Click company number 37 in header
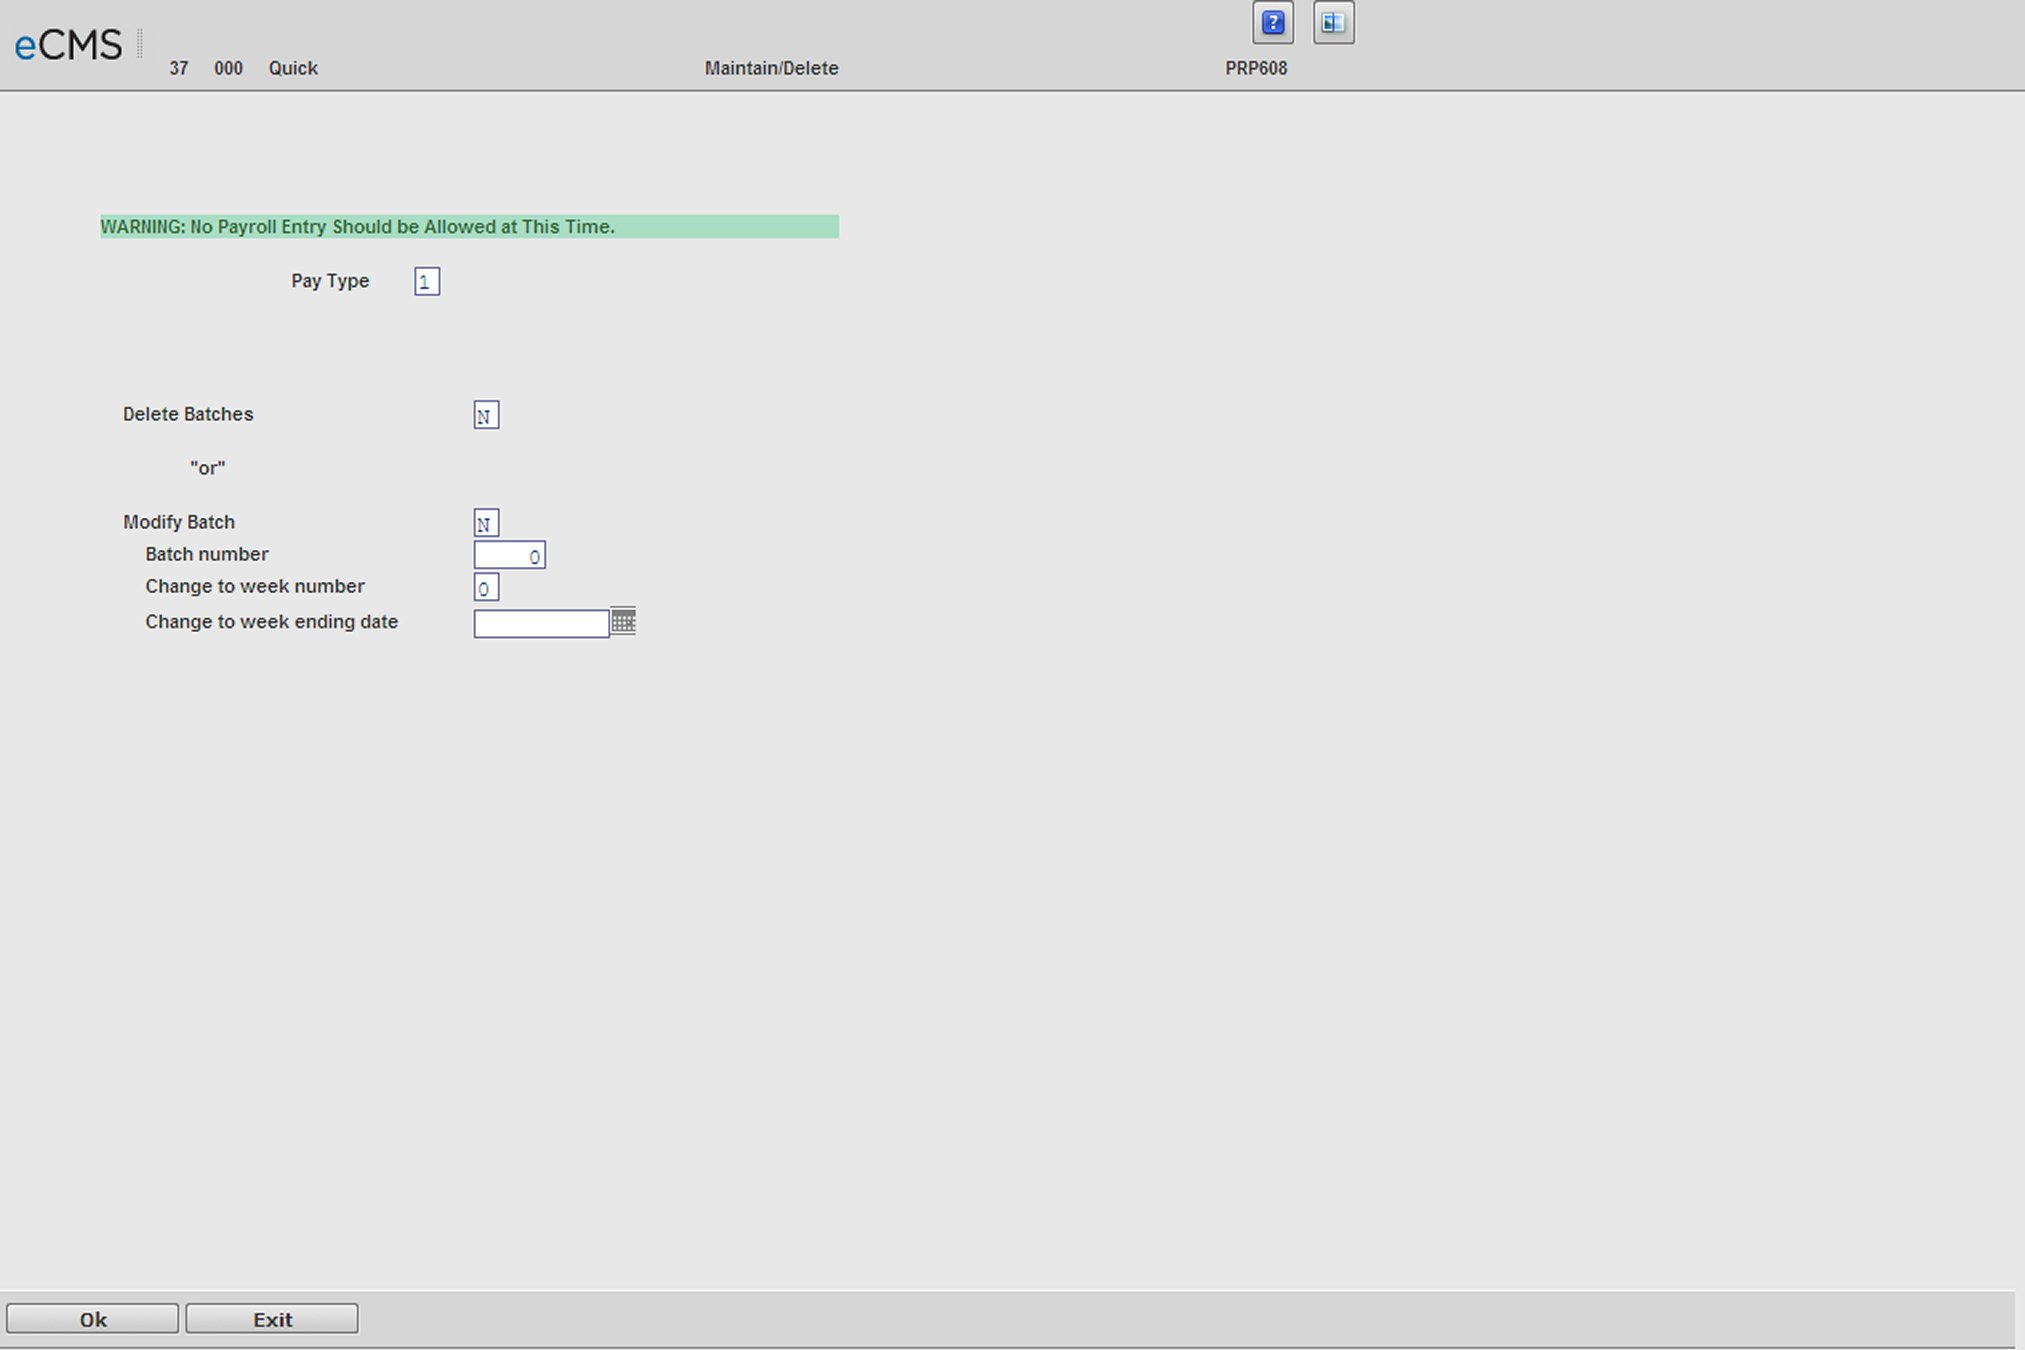 (179, 68)
